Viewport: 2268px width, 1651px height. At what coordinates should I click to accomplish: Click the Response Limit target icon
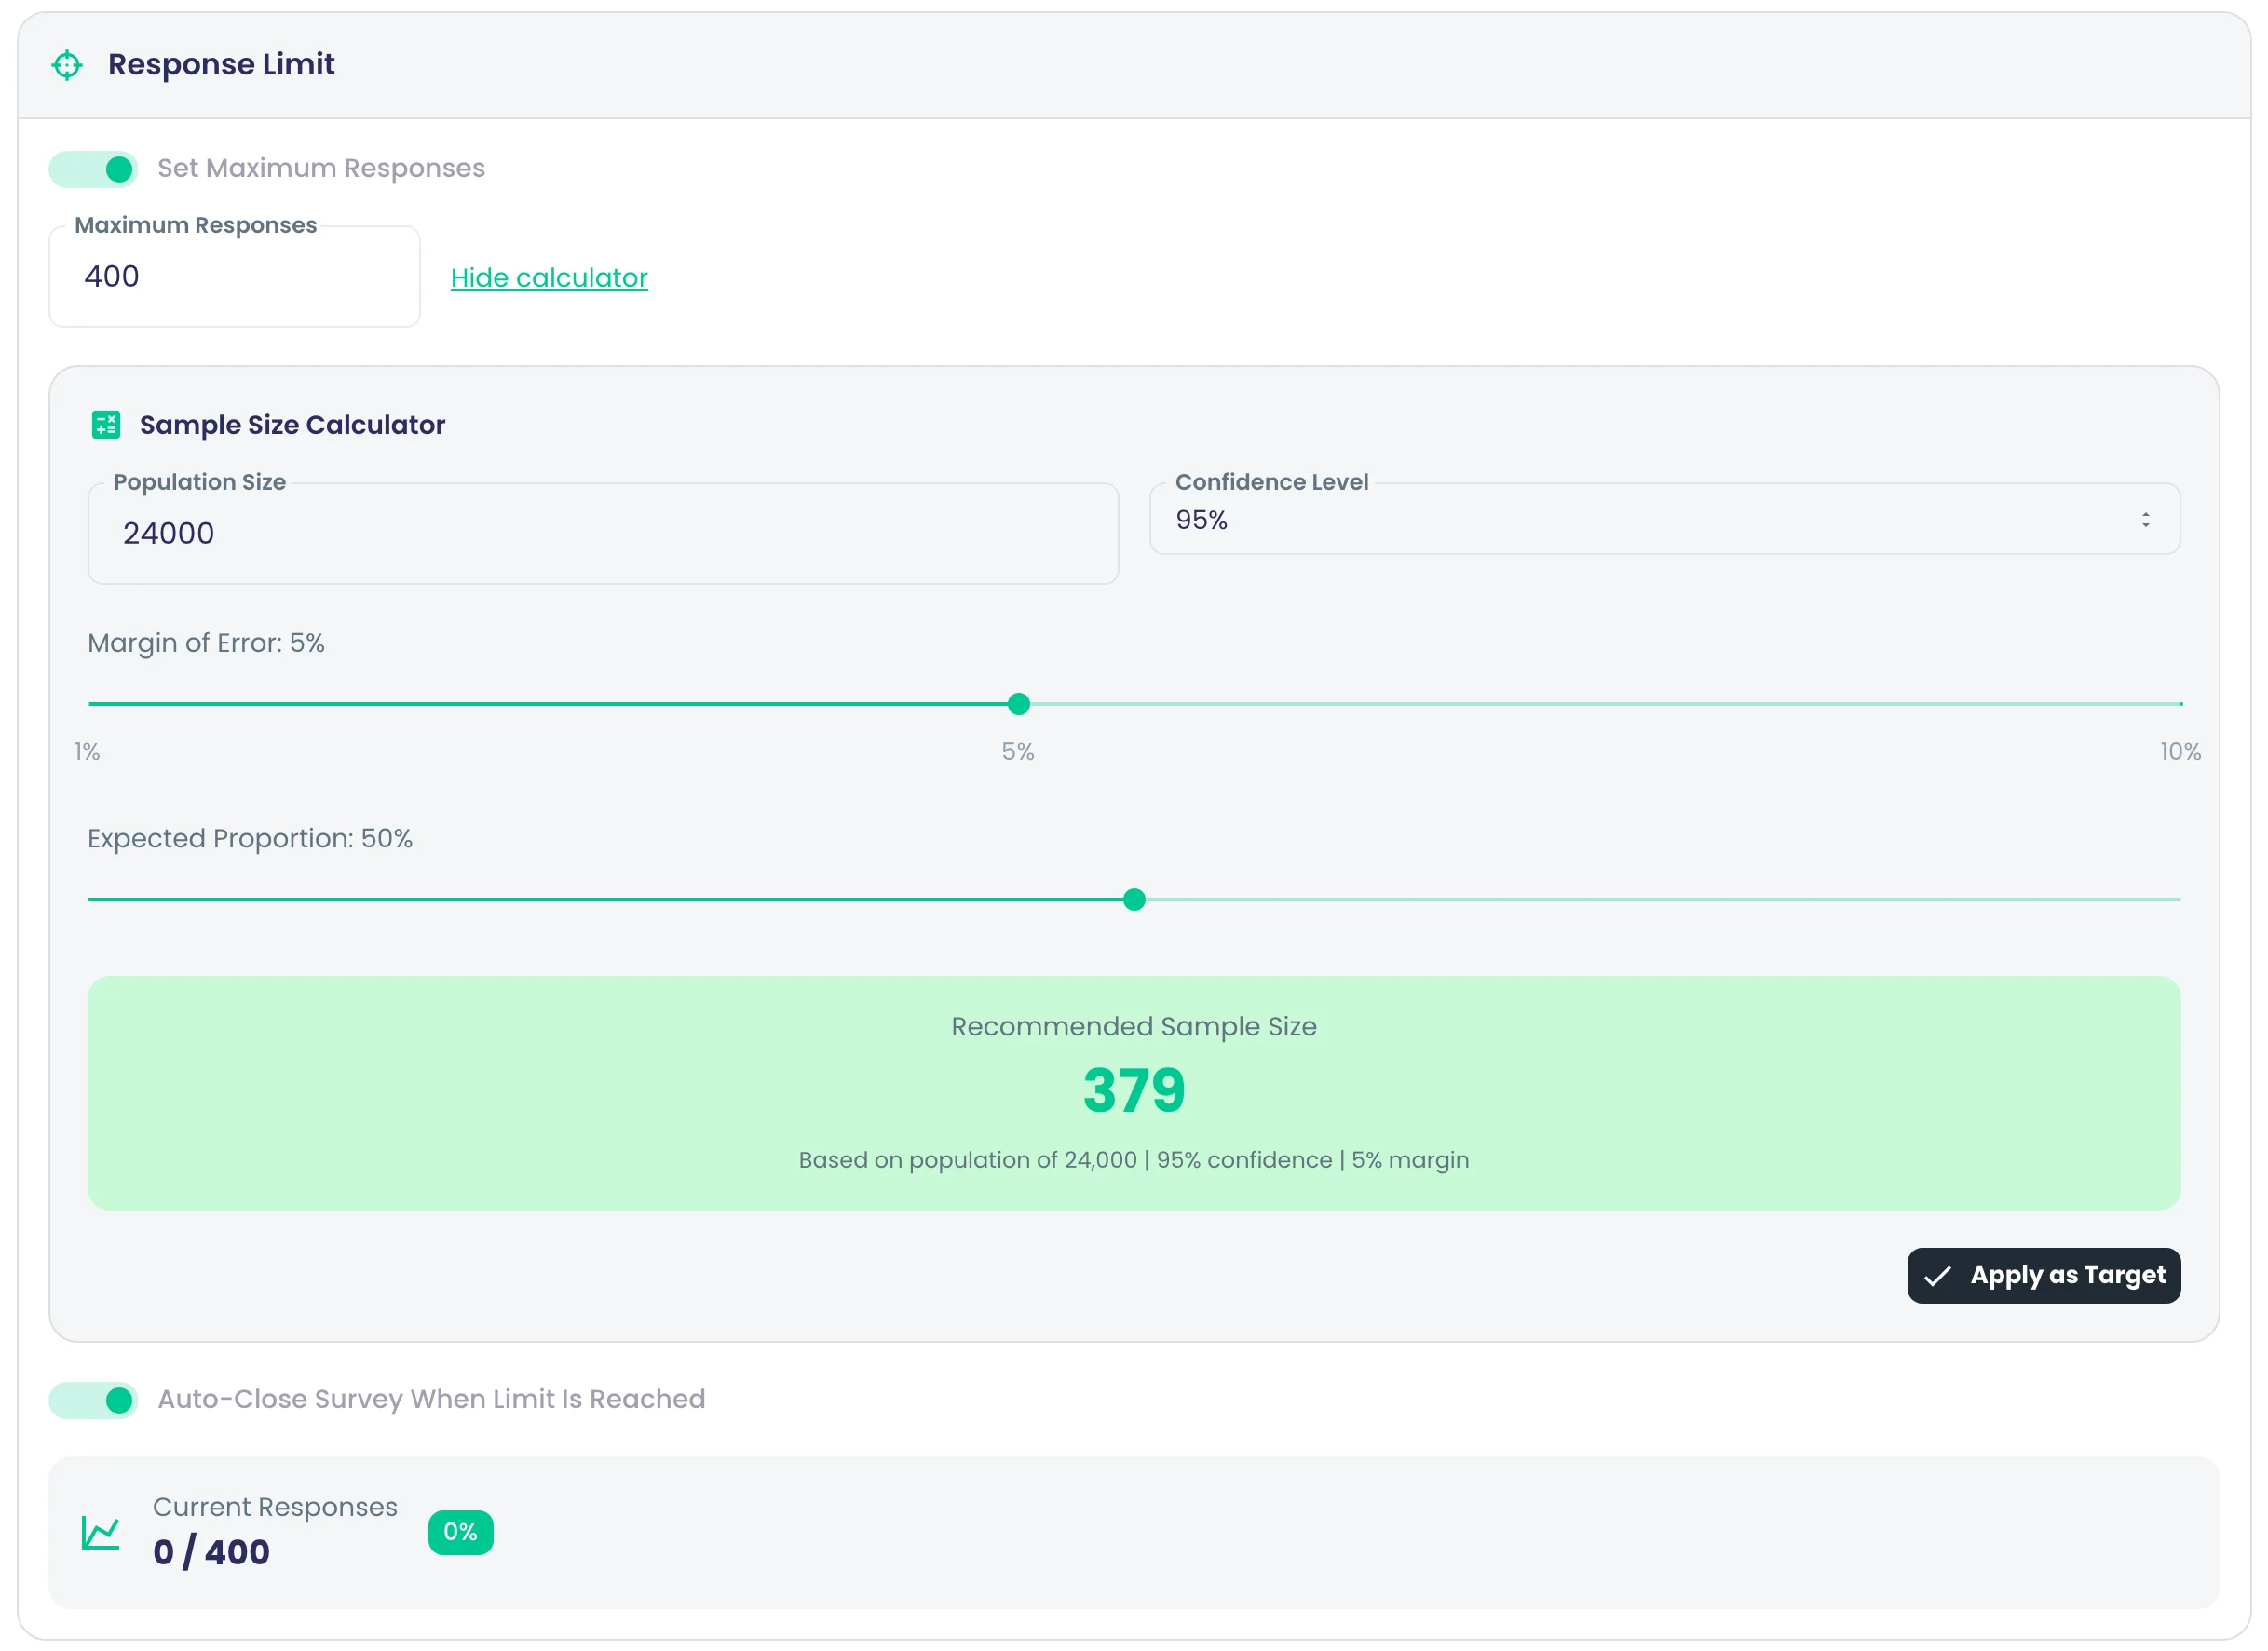(67, 65)
